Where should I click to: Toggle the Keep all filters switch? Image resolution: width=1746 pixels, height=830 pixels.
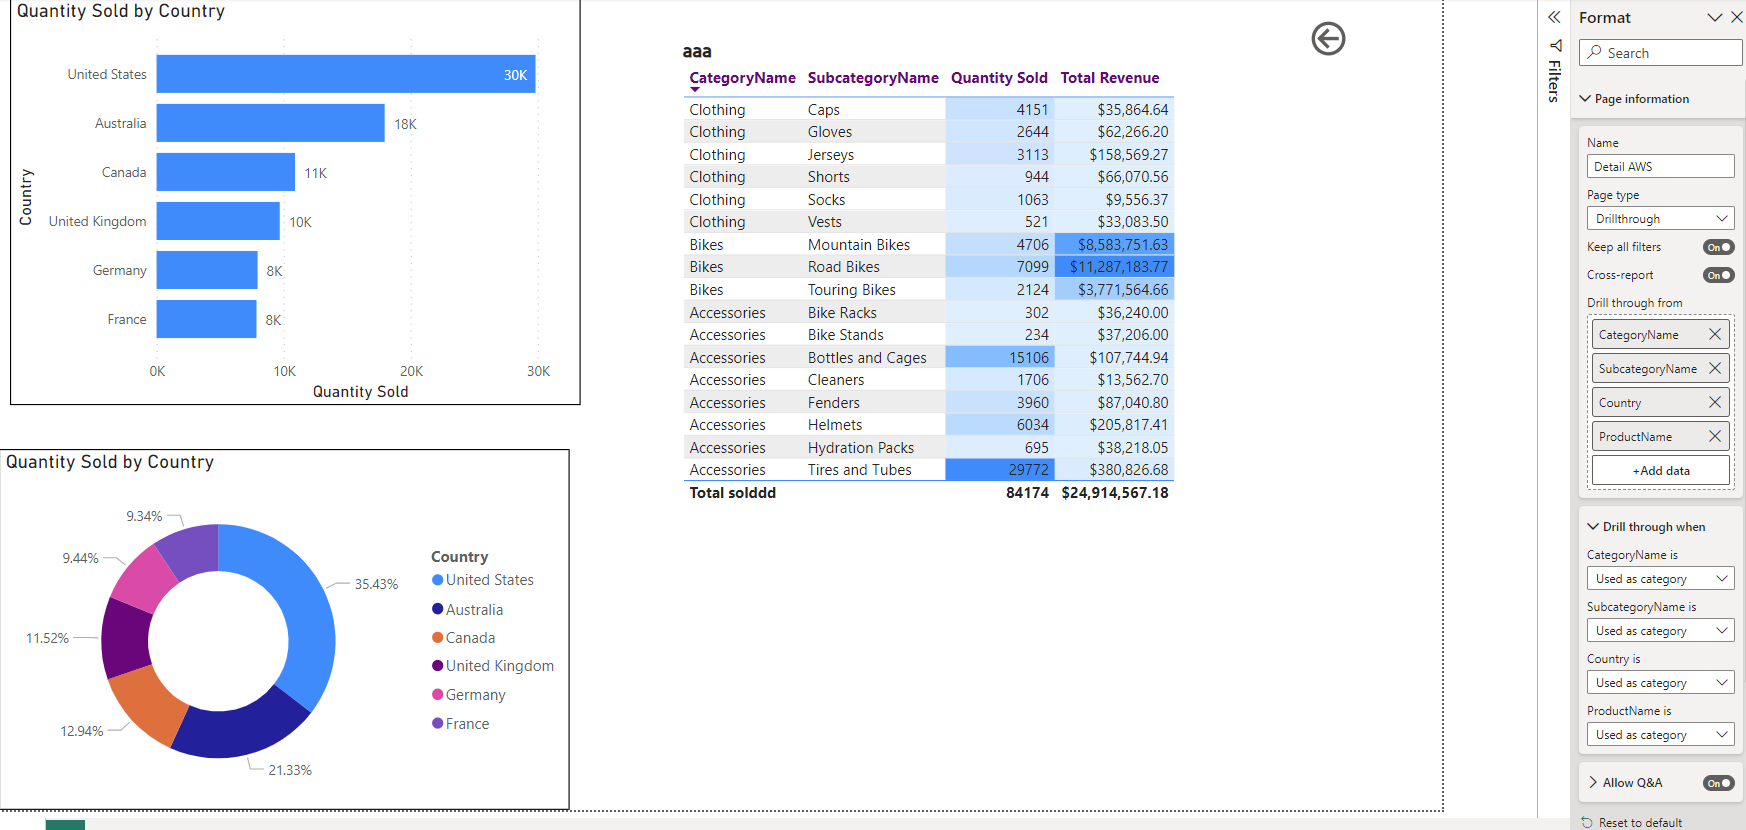(x=1718, y=247)
